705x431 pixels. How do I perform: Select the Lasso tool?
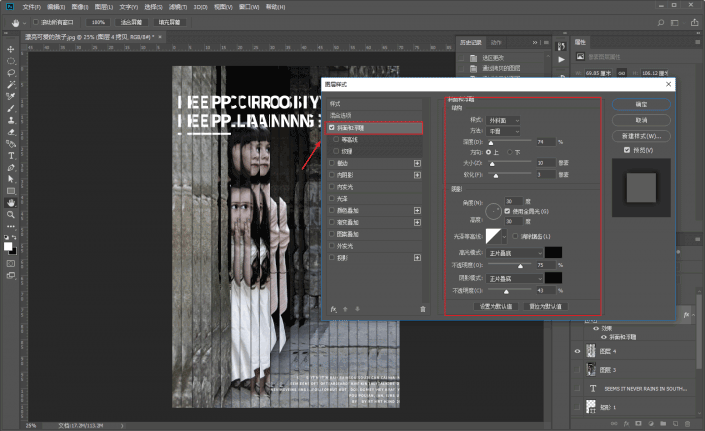tap(11, 73)
